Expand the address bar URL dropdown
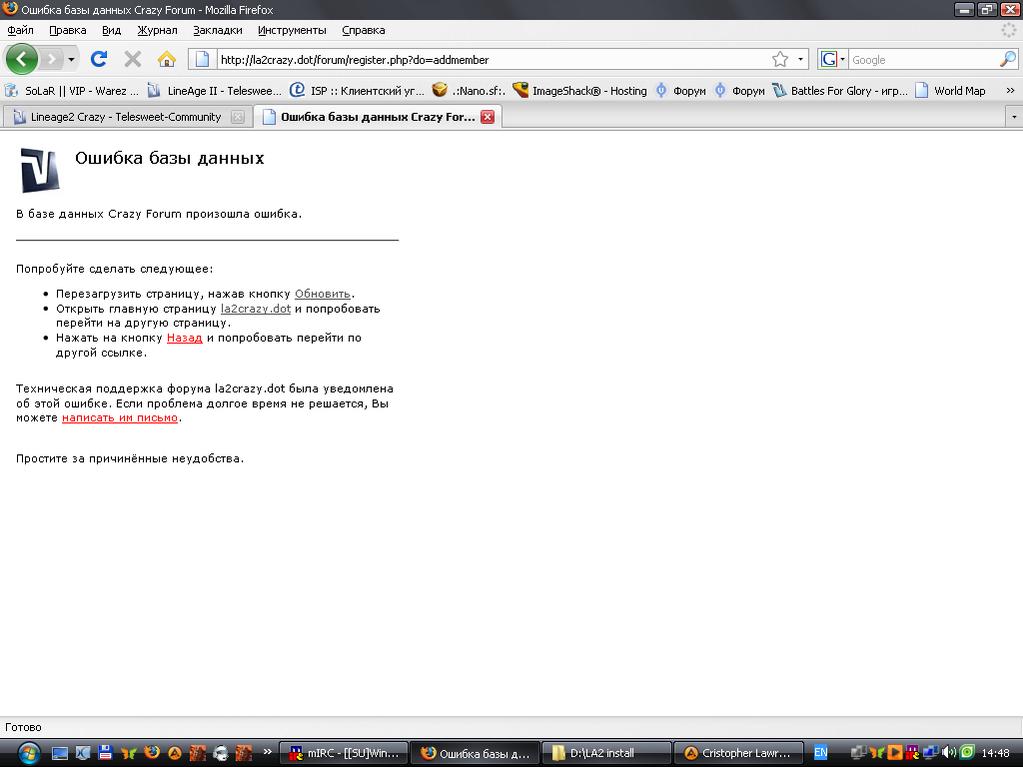 (x=801, y=60)
